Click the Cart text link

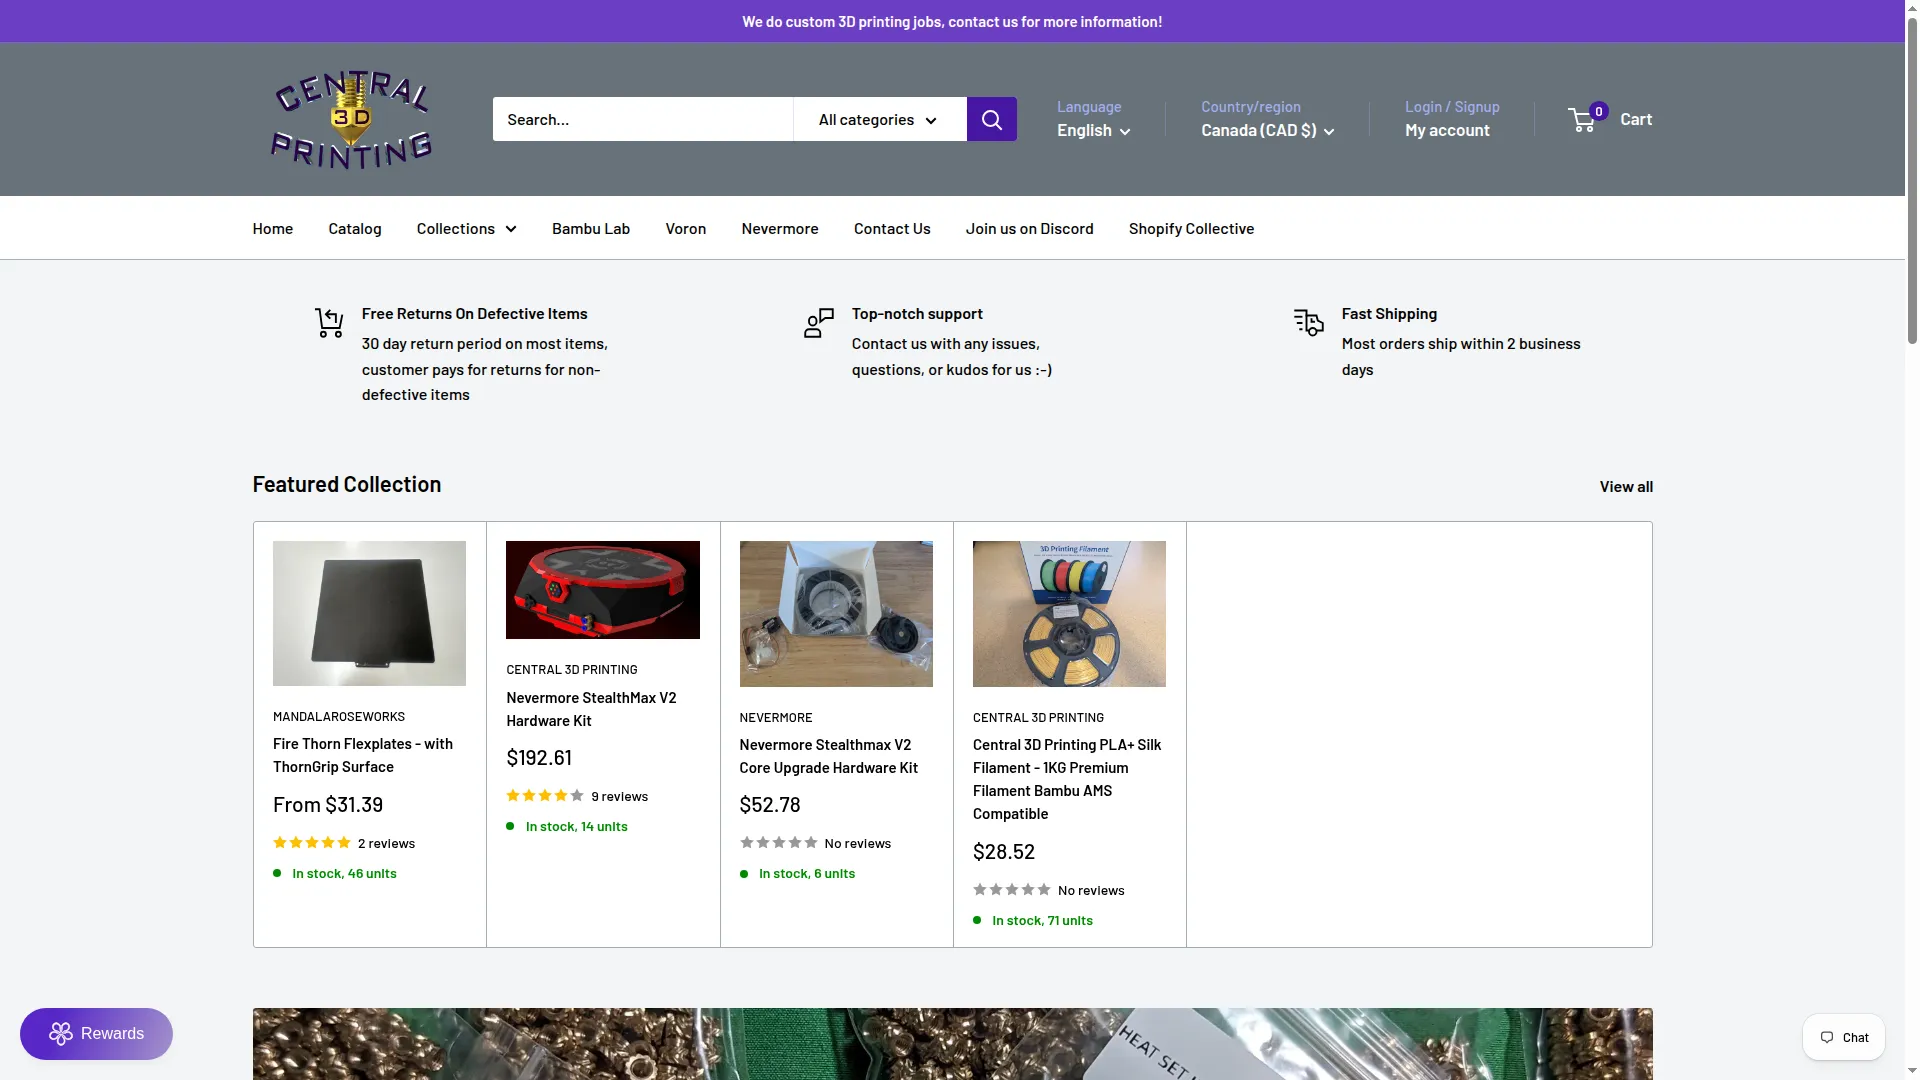coord(1636,119)
